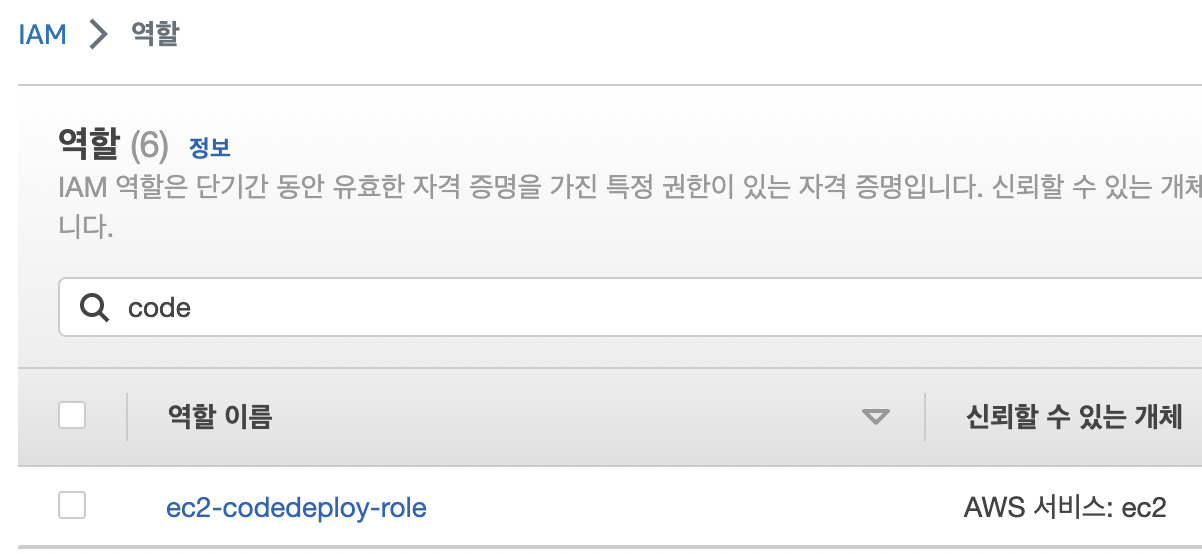
Task: Focus the role search field containing code
Action: [x=630, y=307]
